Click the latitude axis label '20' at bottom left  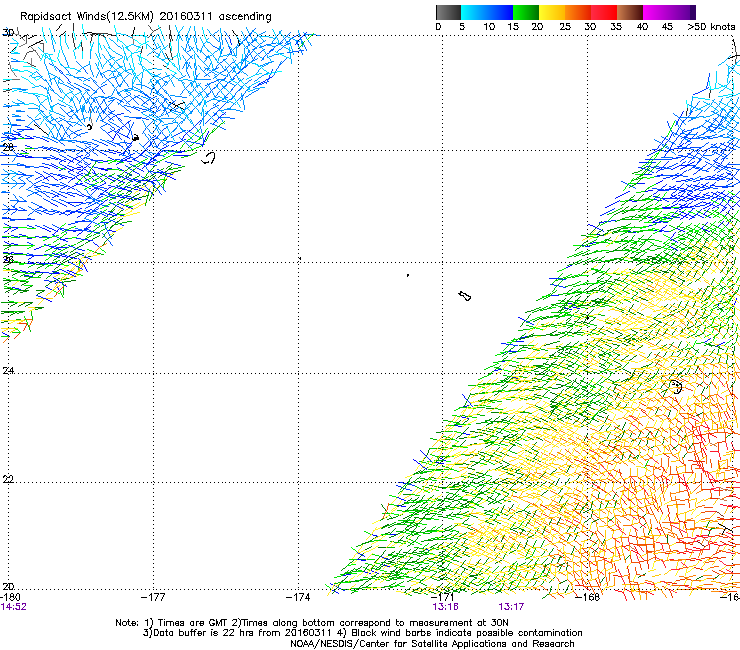click(8, 587)
